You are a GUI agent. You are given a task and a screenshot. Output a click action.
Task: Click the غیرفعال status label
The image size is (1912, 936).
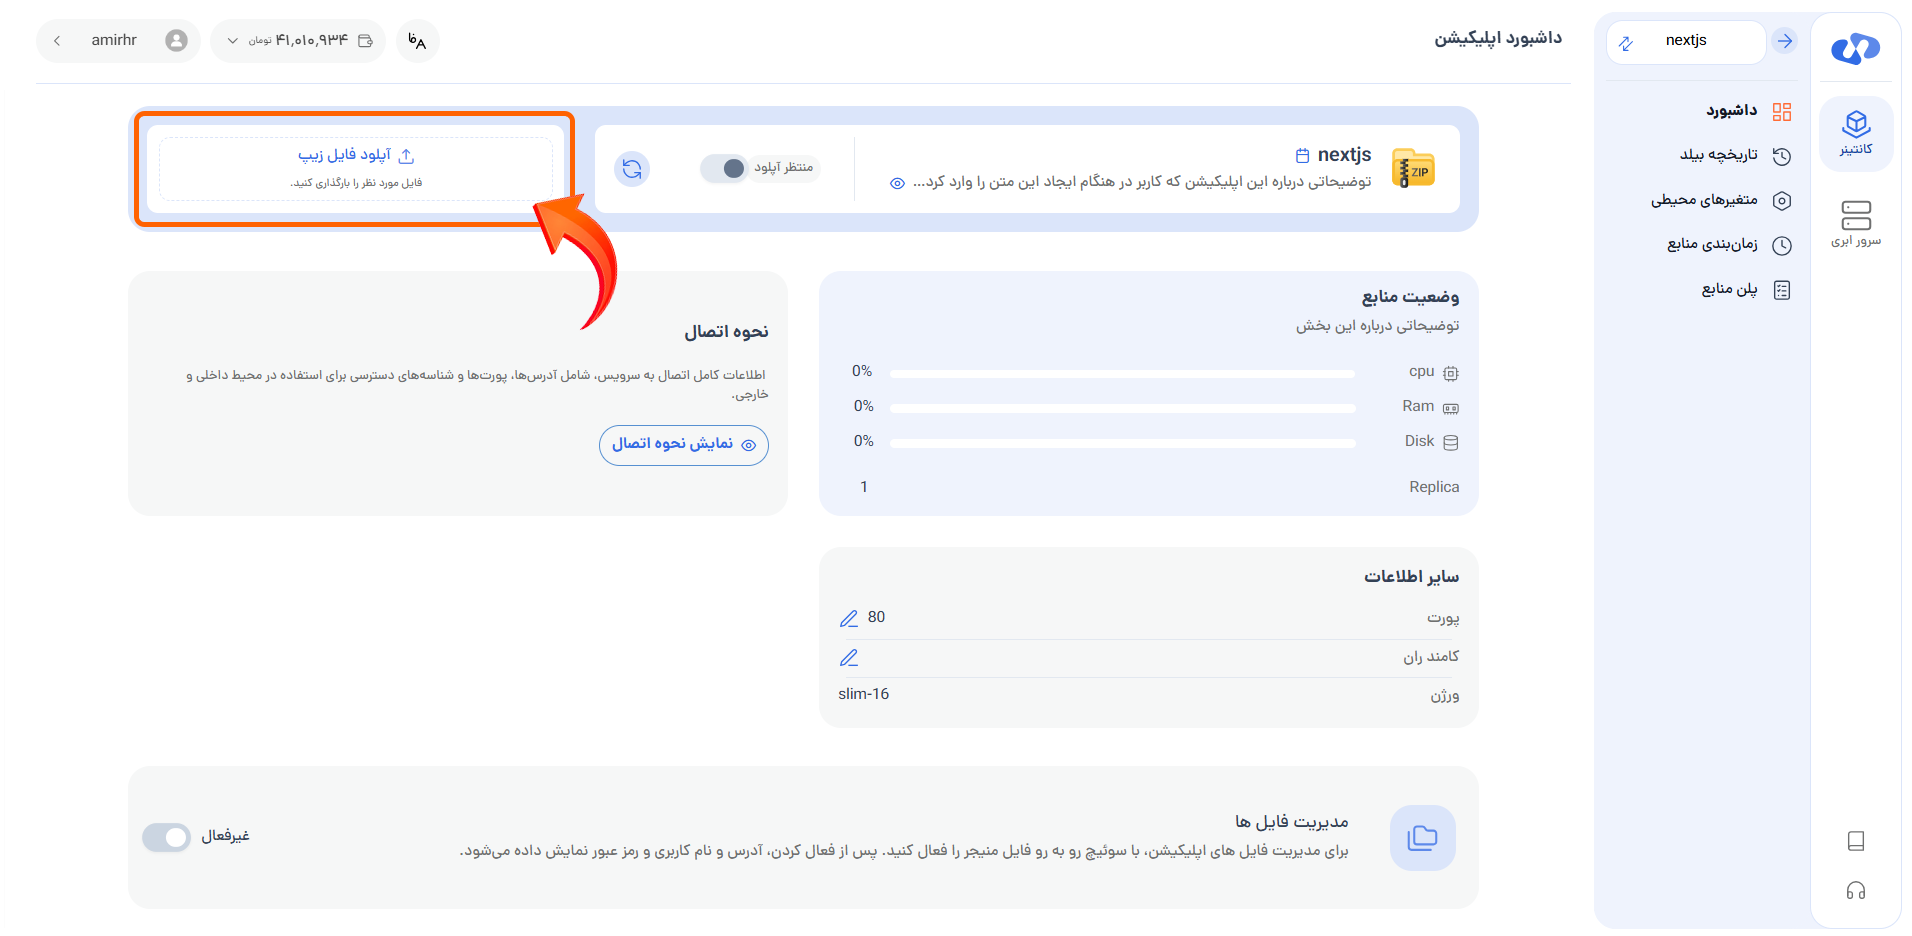coord(225,836)
